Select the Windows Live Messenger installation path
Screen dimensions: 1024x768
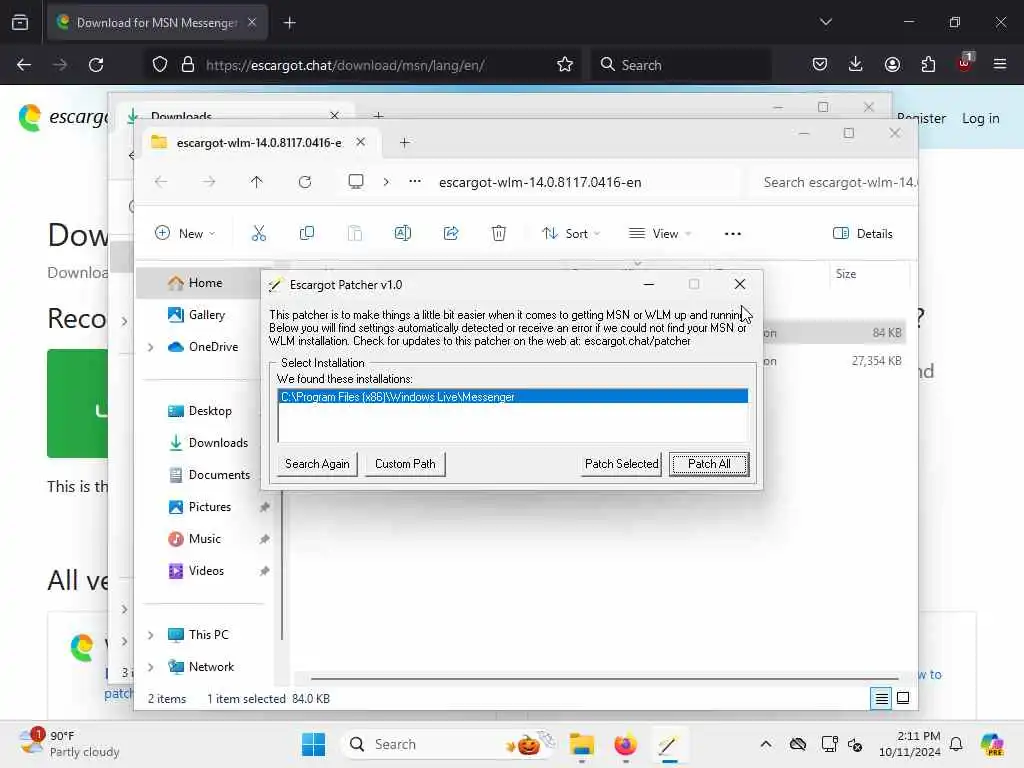point(513,397)
